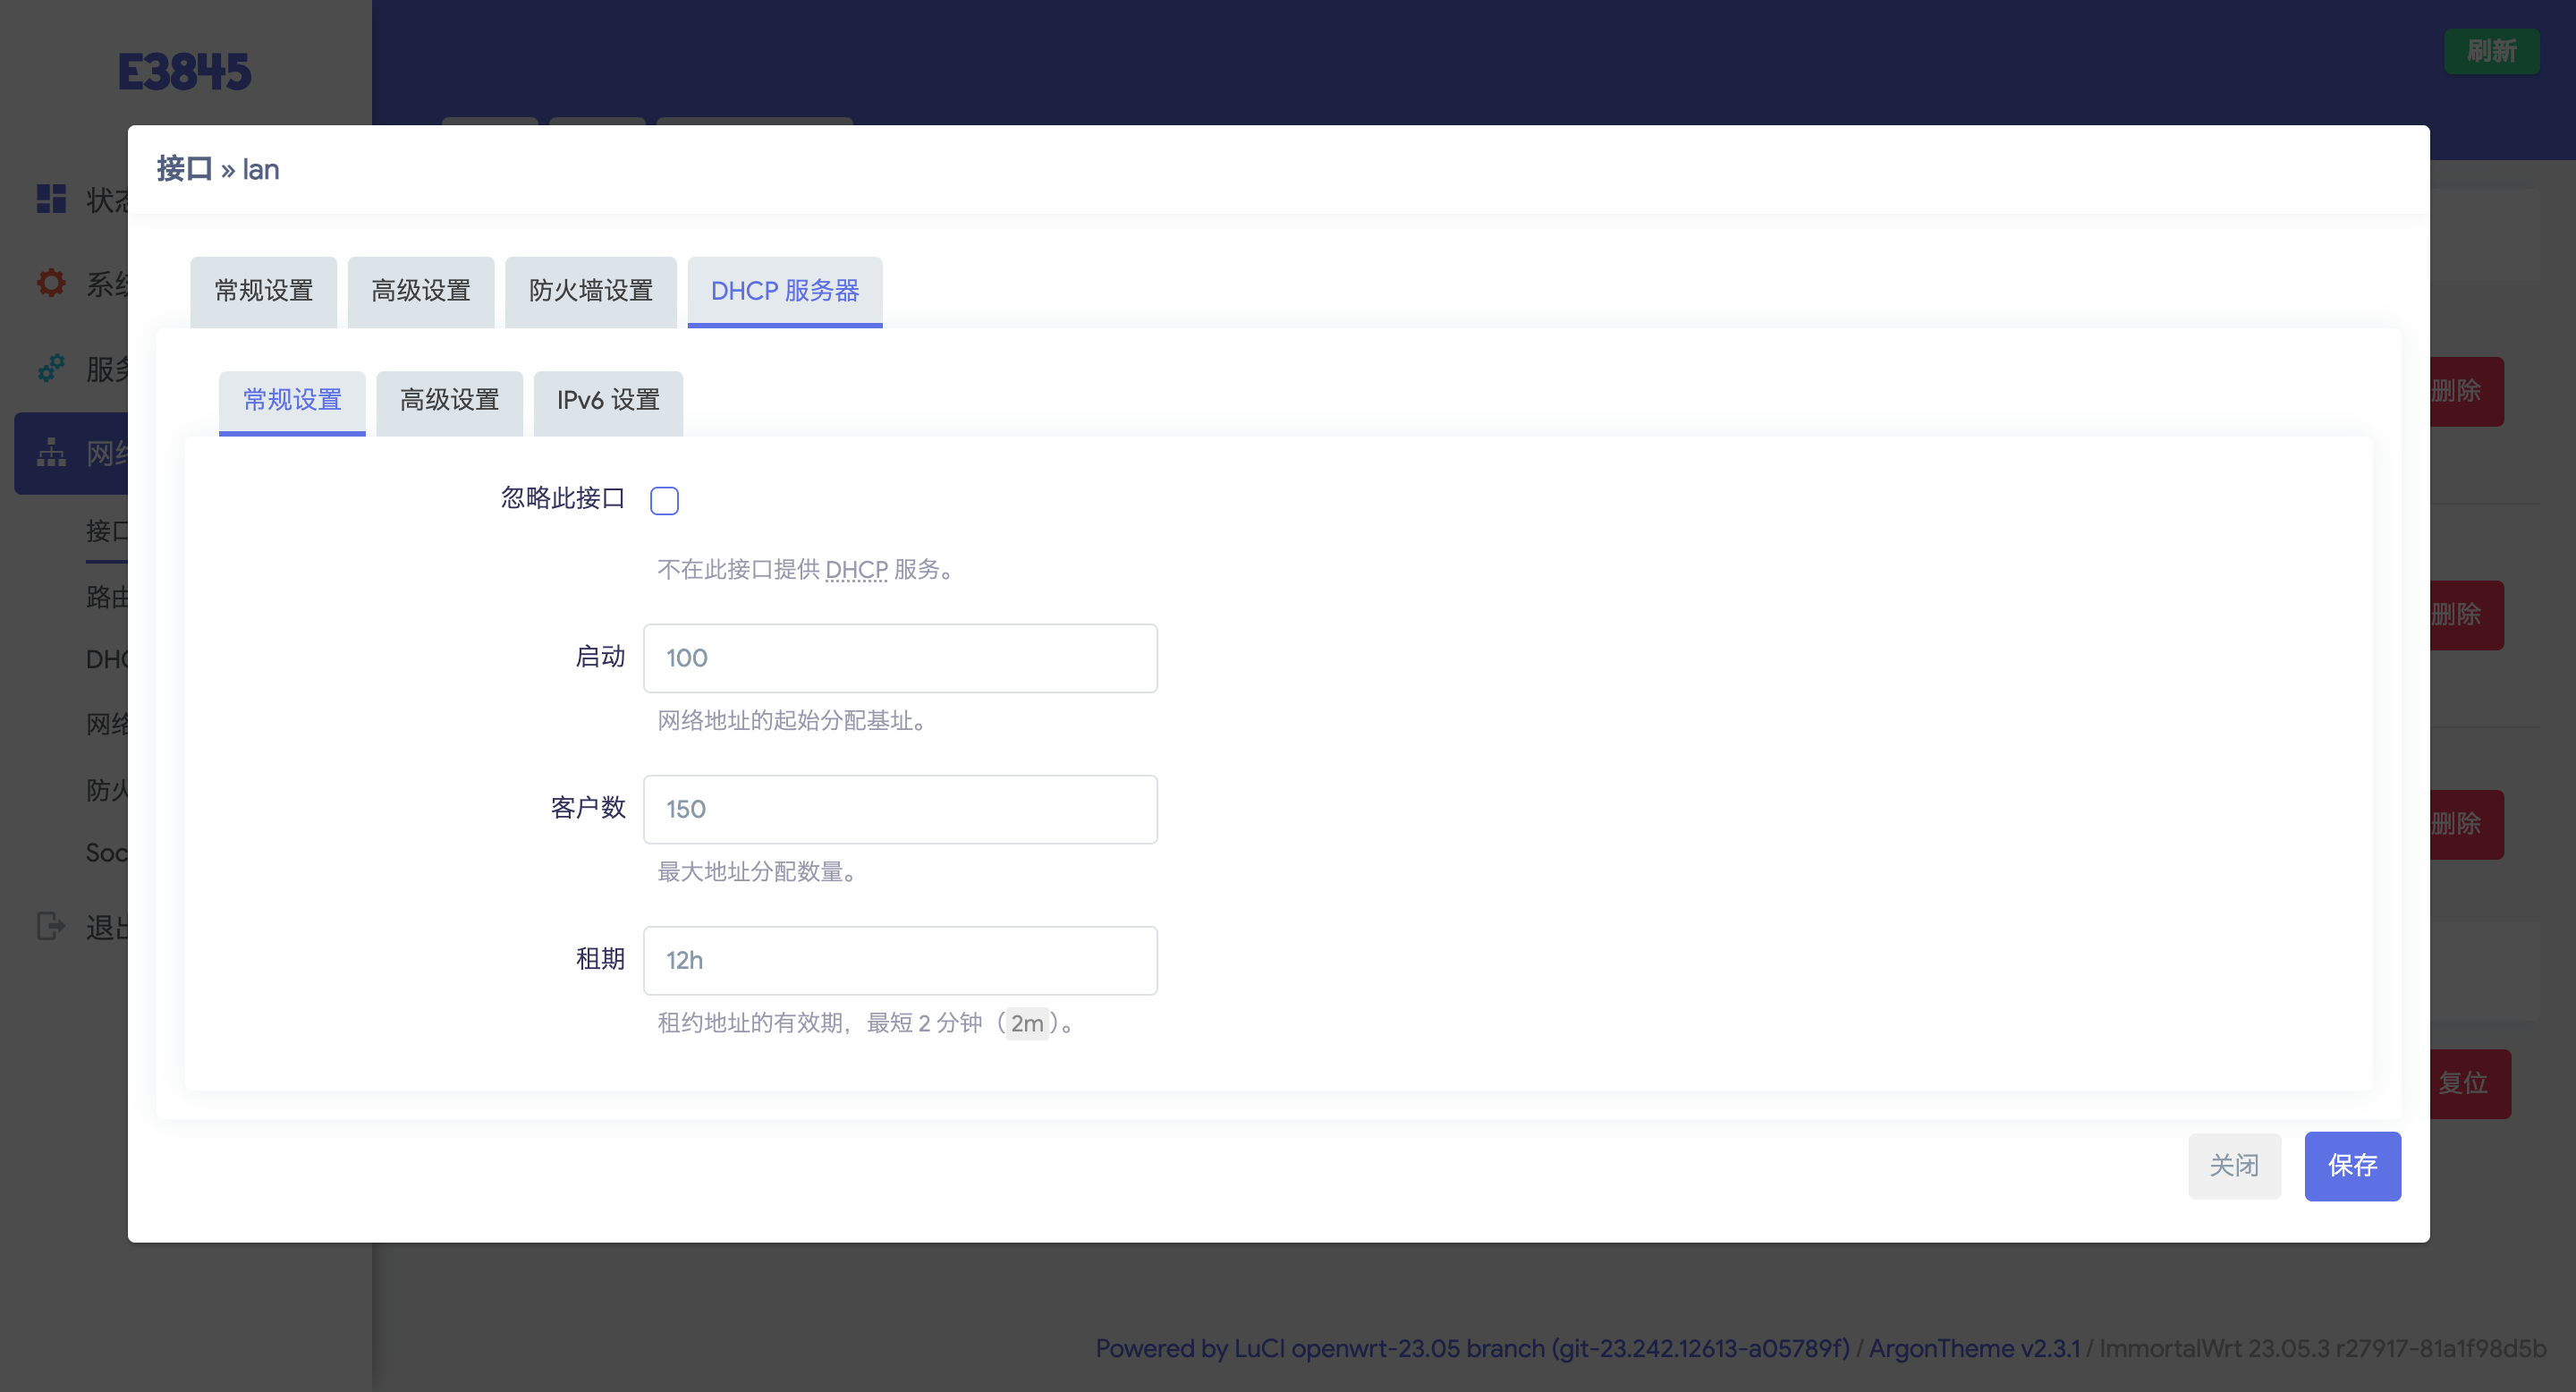Click the system gear icon in sidebar
The width and height of the screenshot is (2576, 1392).
coord(51,284)
